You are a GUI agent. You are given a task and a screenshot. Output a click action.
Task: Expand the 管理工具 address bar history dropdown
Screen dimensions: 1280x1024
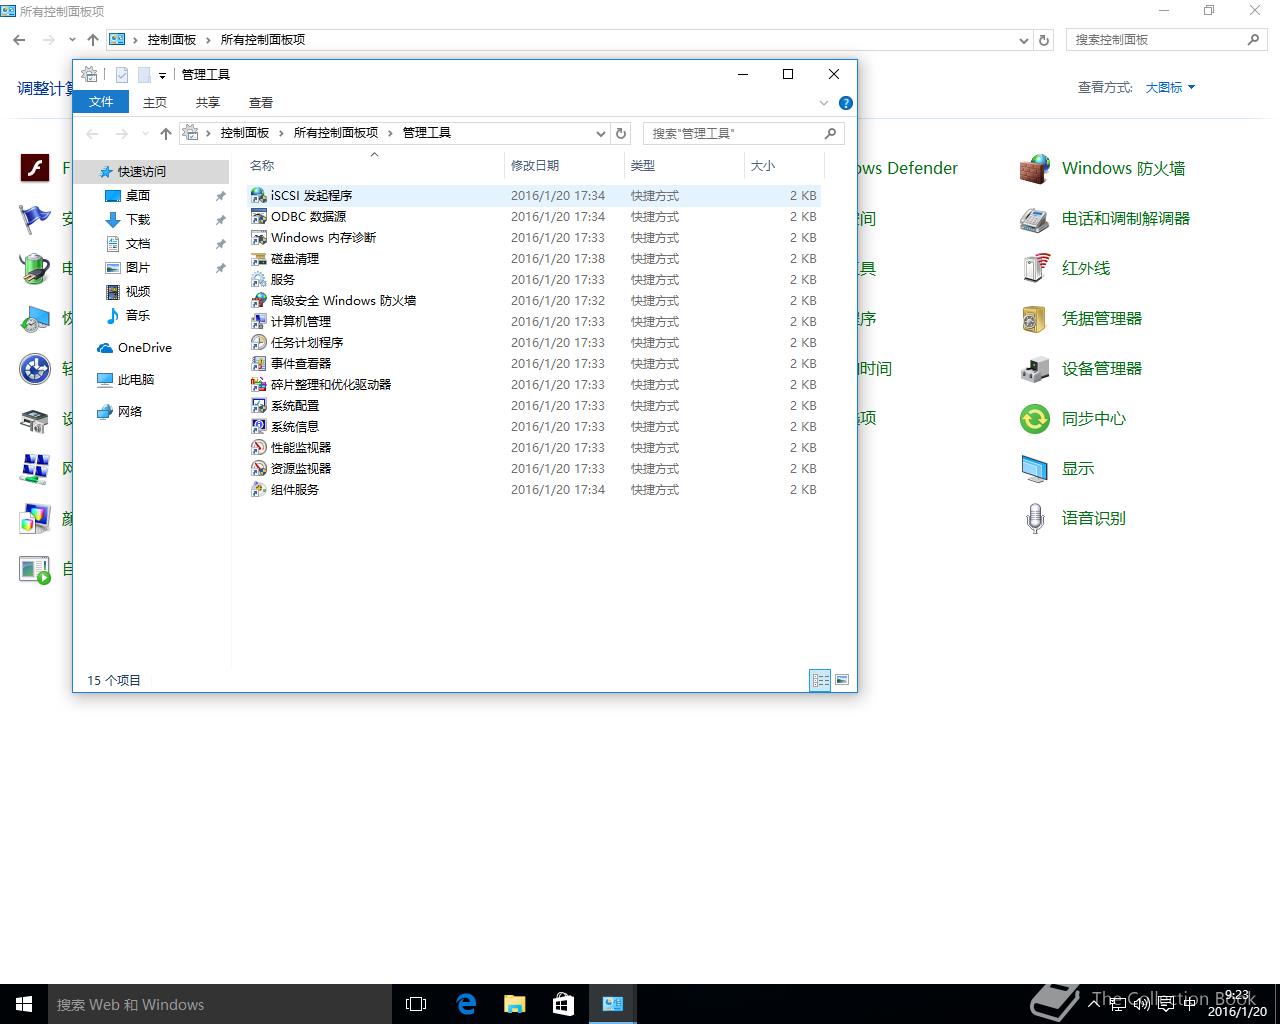pyautogui.click(x=600, y=133)
